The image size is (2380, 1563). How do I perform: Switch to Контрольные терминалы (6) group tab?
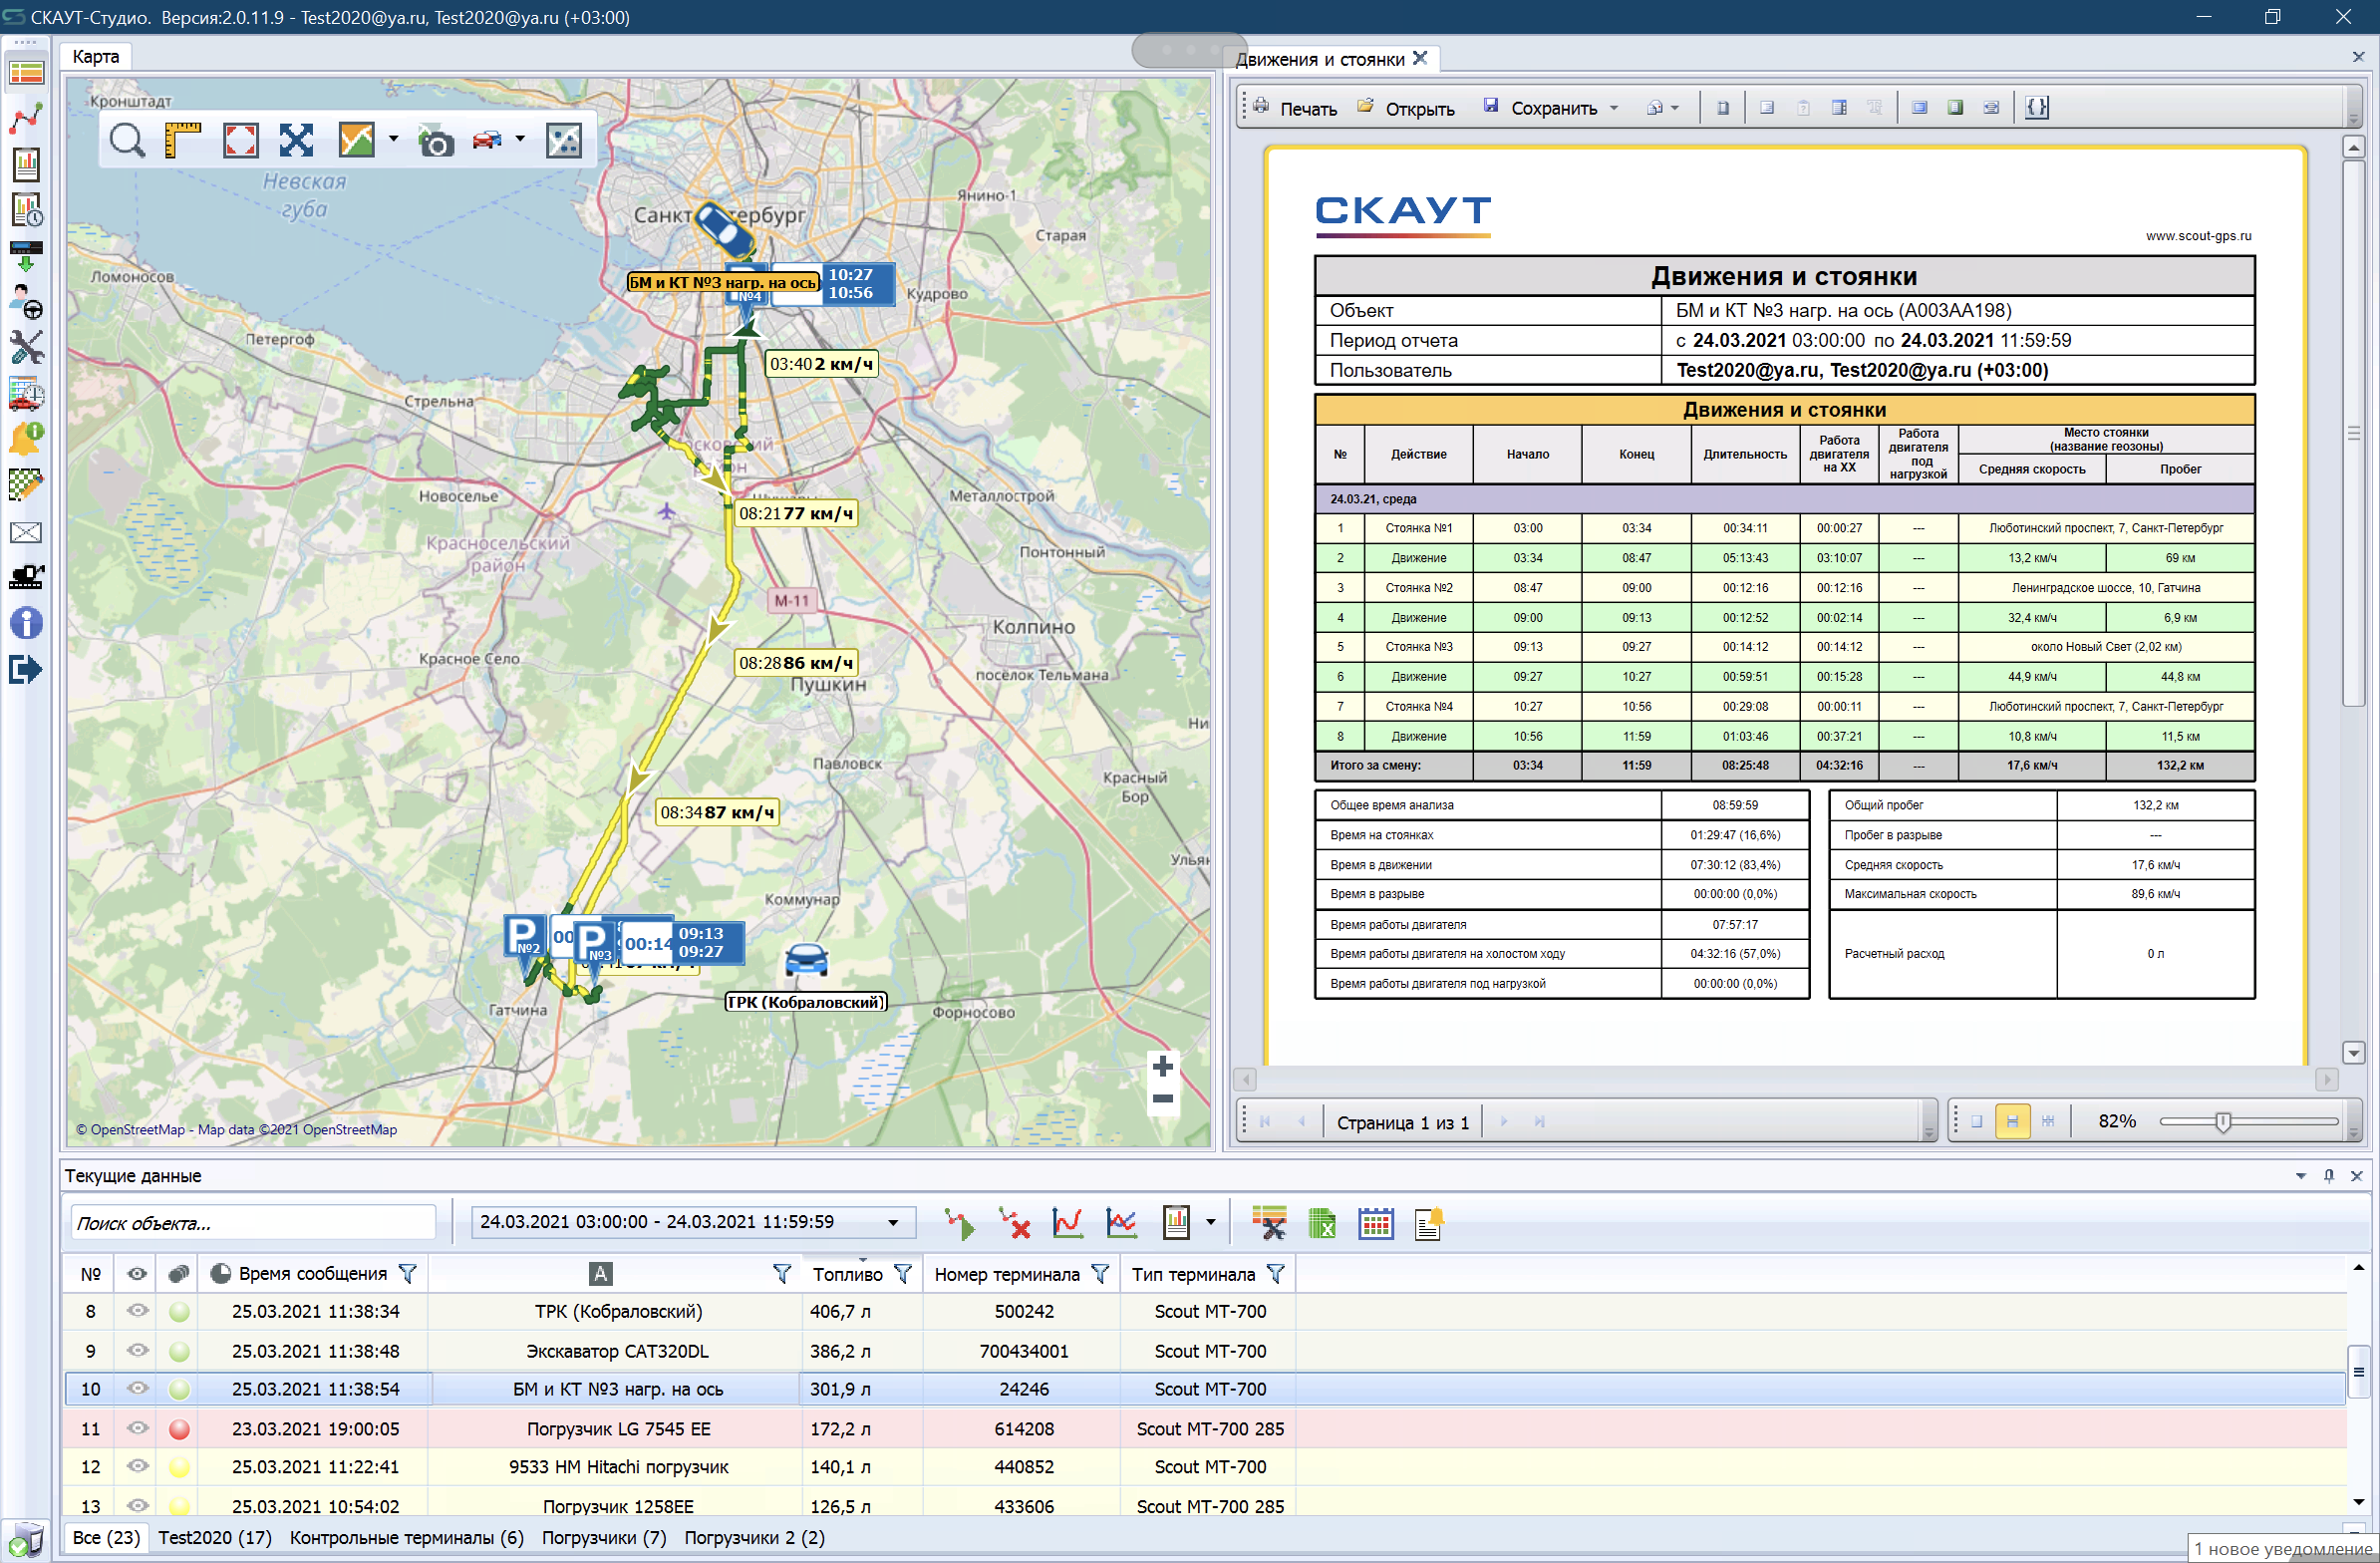coord(407,1538)
